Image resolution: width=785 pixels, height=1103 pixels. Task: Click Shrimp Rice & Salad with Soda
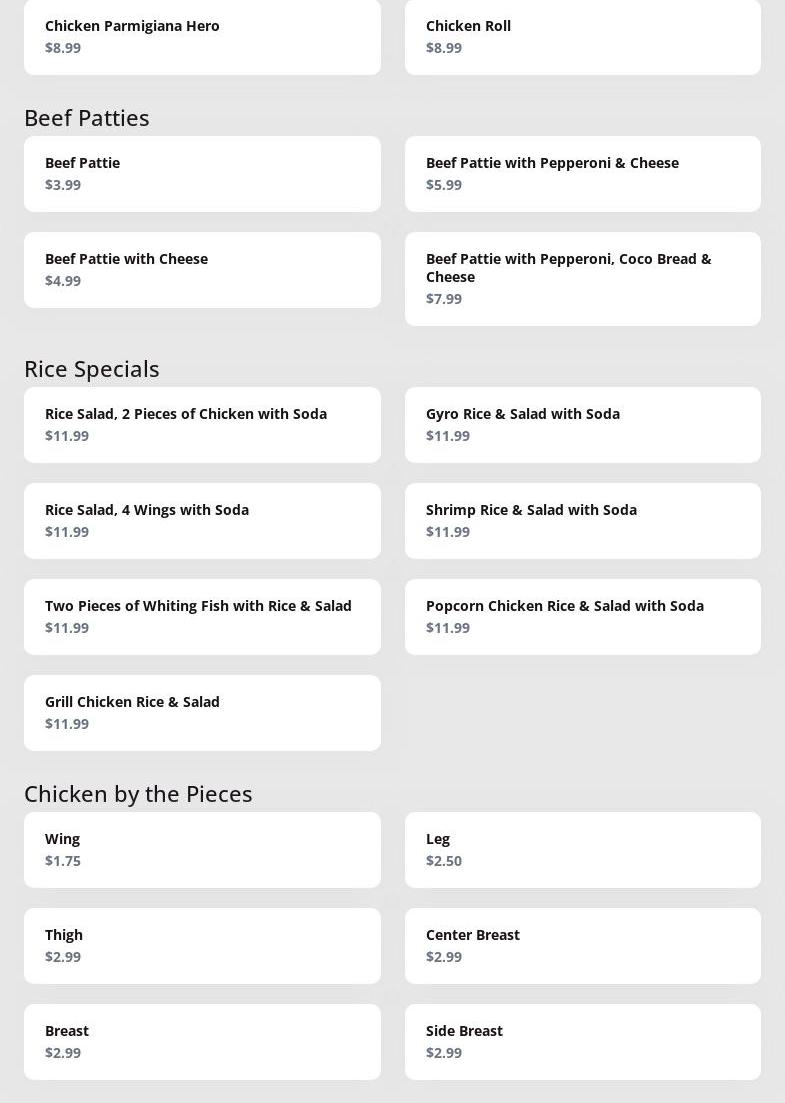[x=582, y=520]
